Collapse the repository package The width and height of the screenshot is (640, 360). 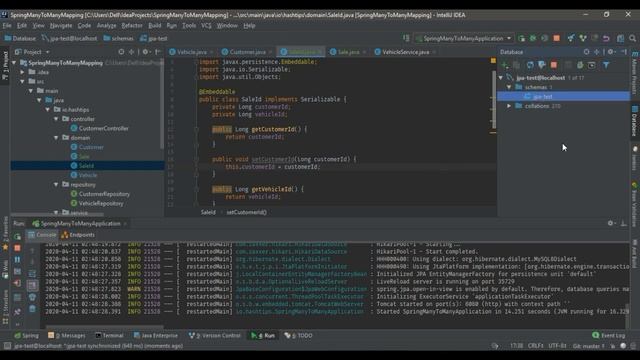click(56, 184)
